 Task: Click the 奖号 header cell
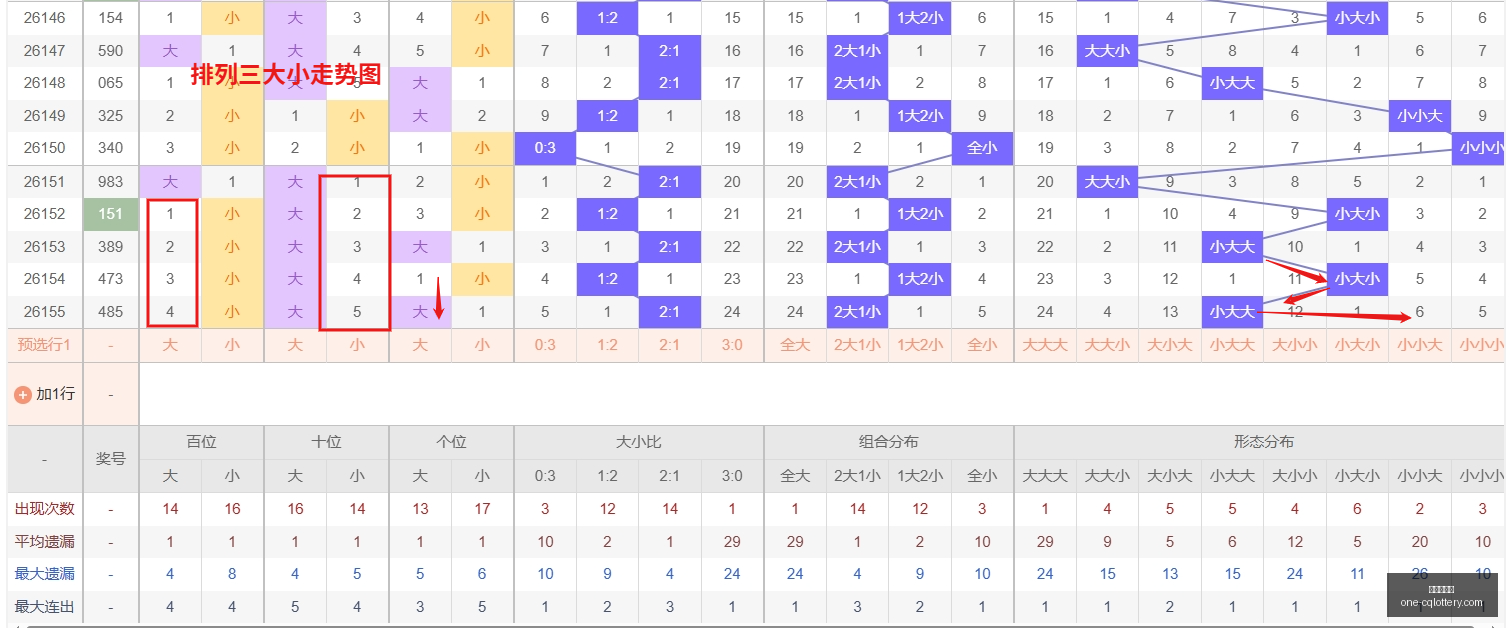pos(111,459)
